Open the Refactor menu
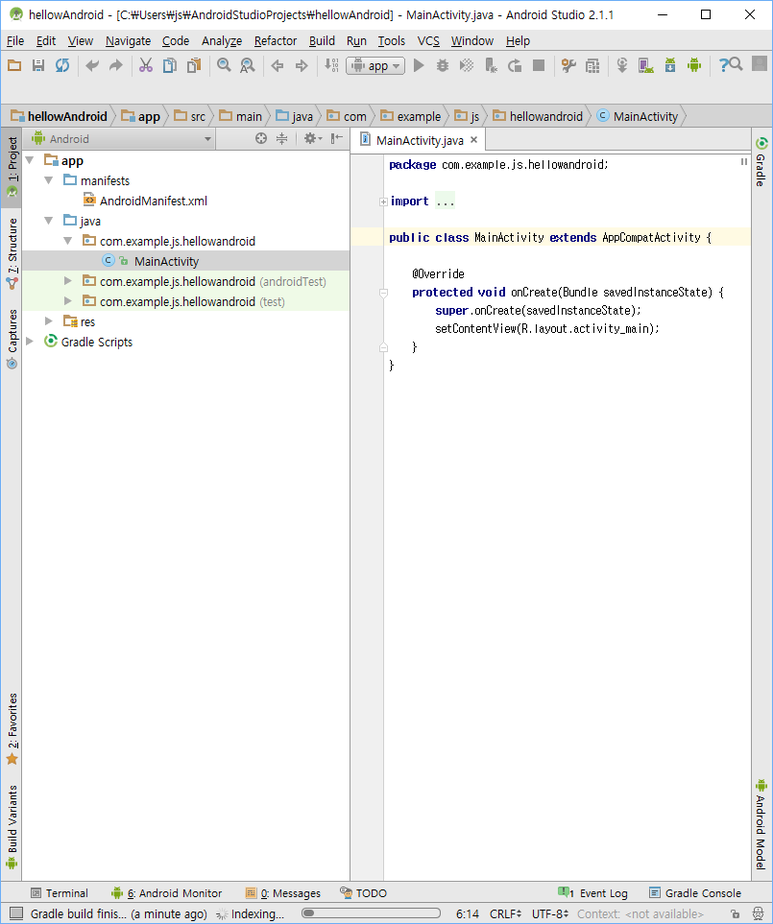 coord(275,41)
